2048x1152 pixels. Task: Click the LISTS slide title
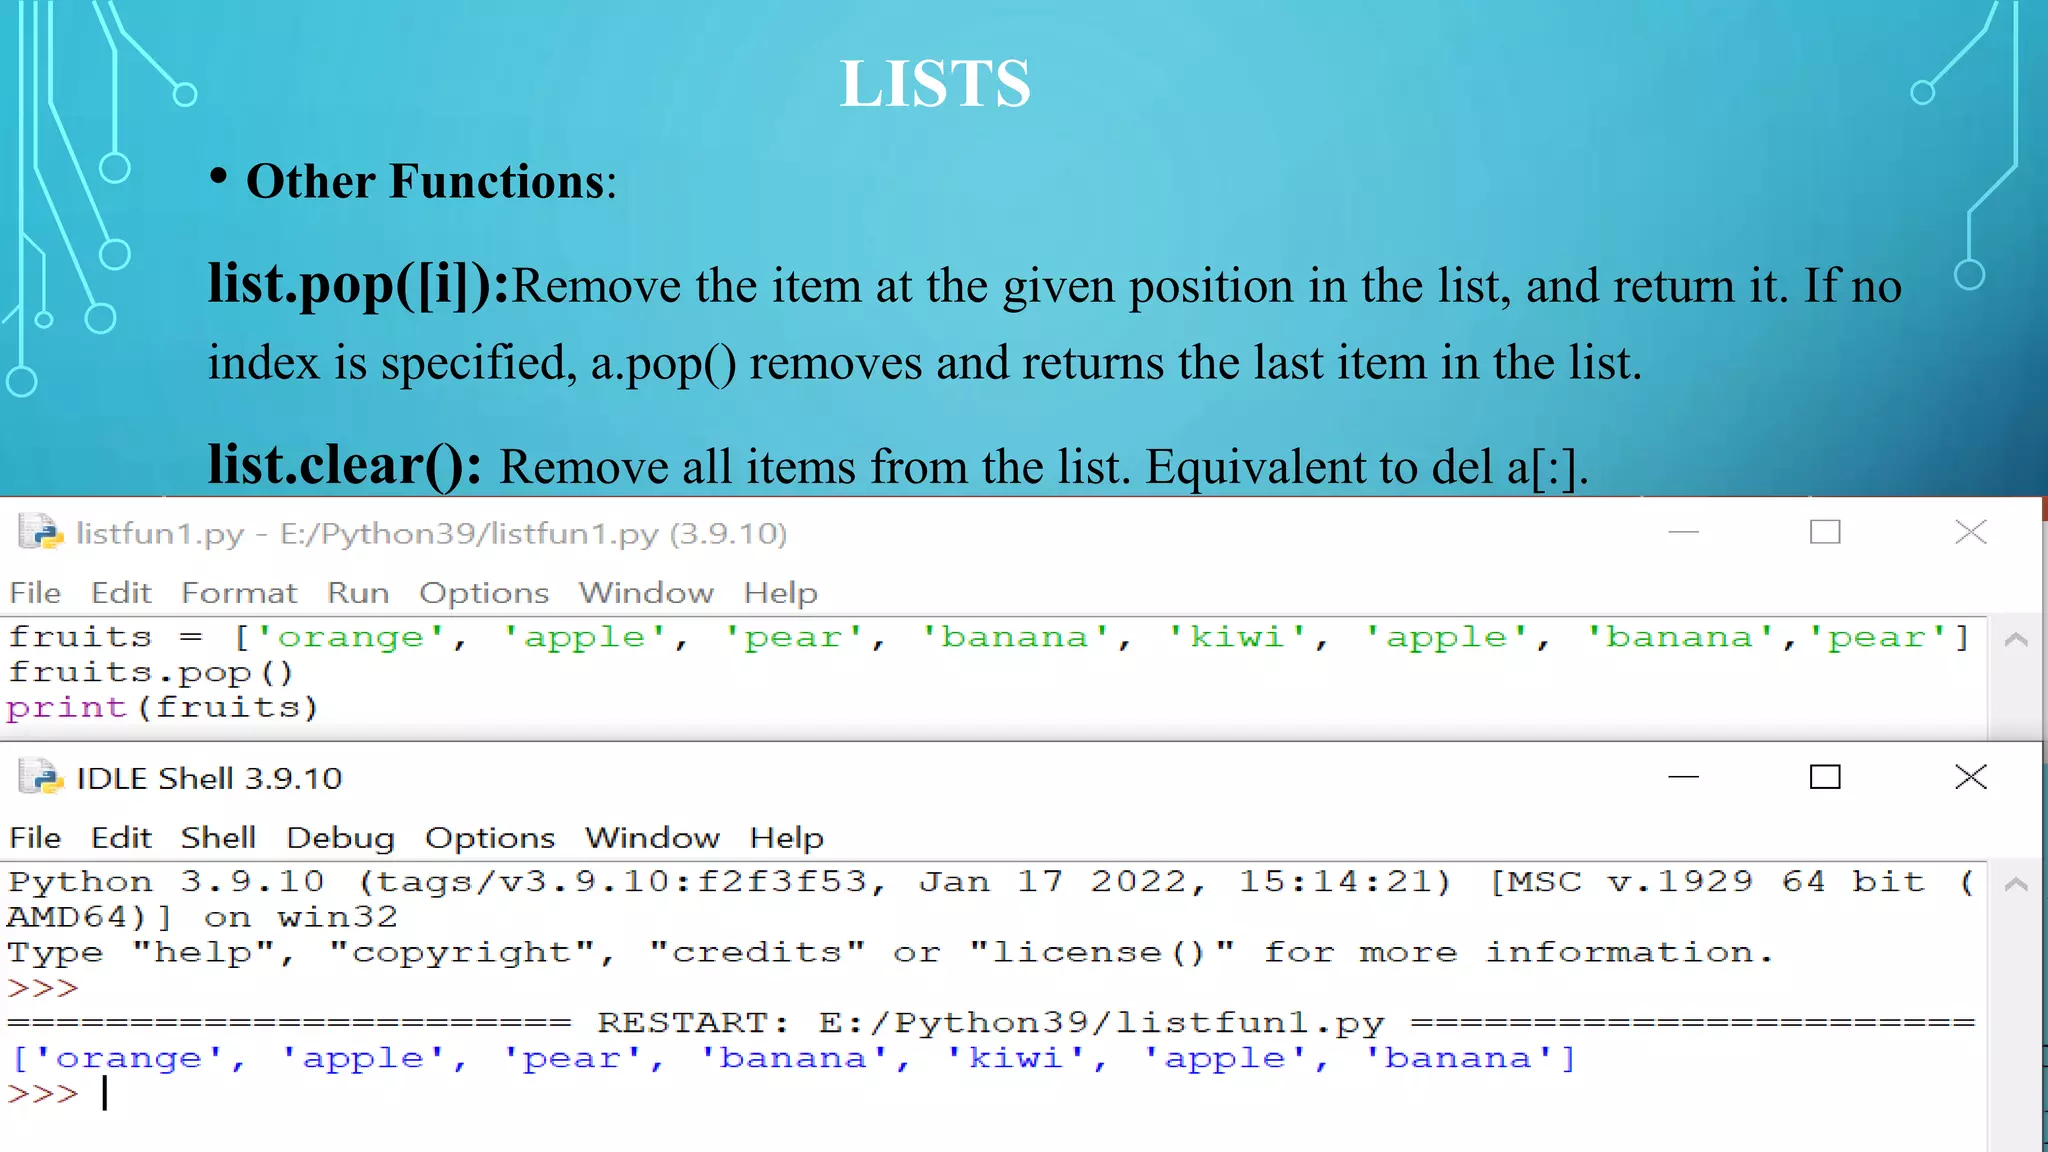coord(935,83)
